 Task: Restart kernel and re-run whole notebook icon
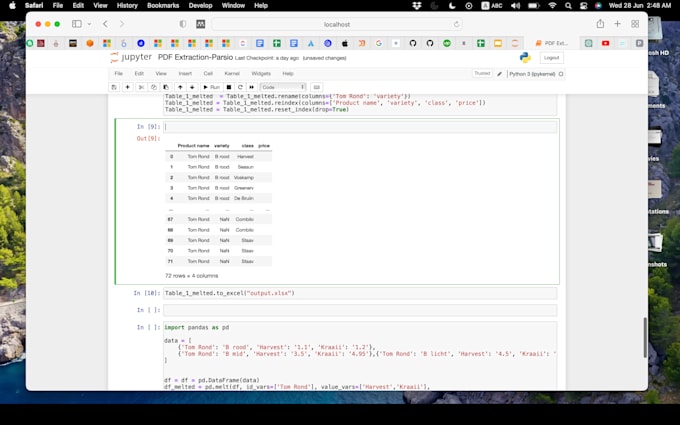pos(252,87)
